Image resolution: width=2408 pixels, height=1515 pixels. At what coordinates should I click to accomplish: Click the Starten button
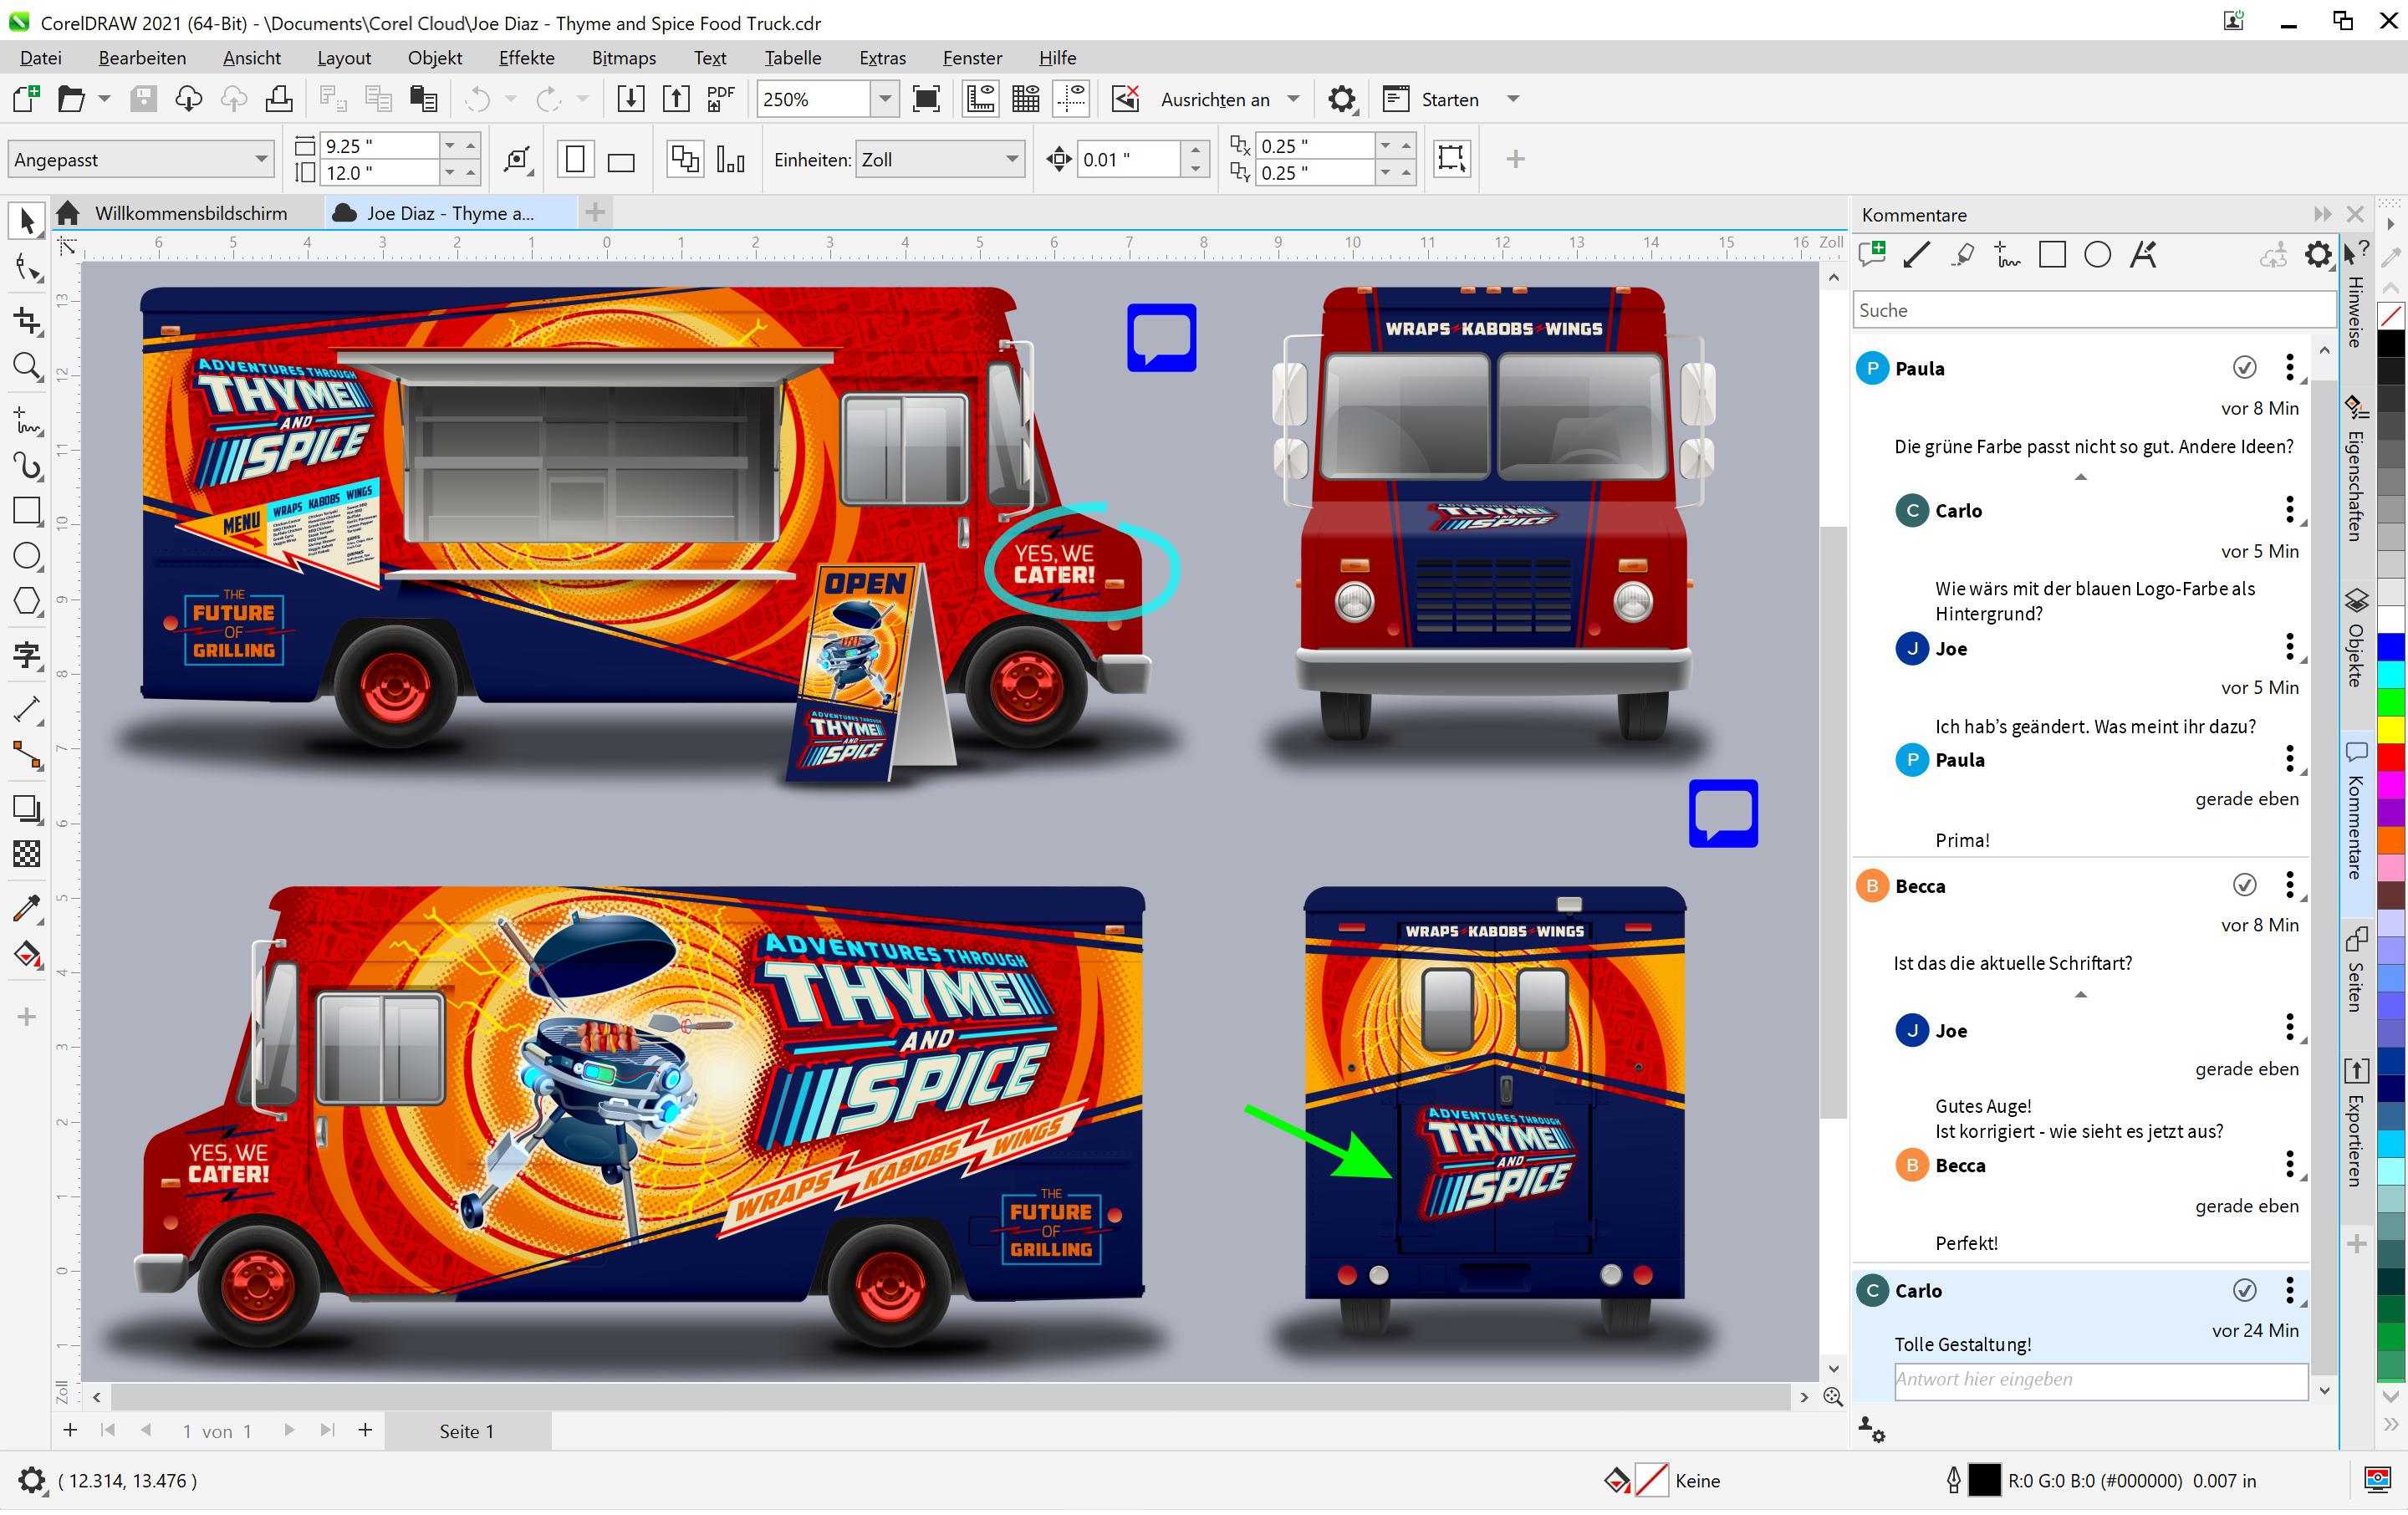(1449, 98)
